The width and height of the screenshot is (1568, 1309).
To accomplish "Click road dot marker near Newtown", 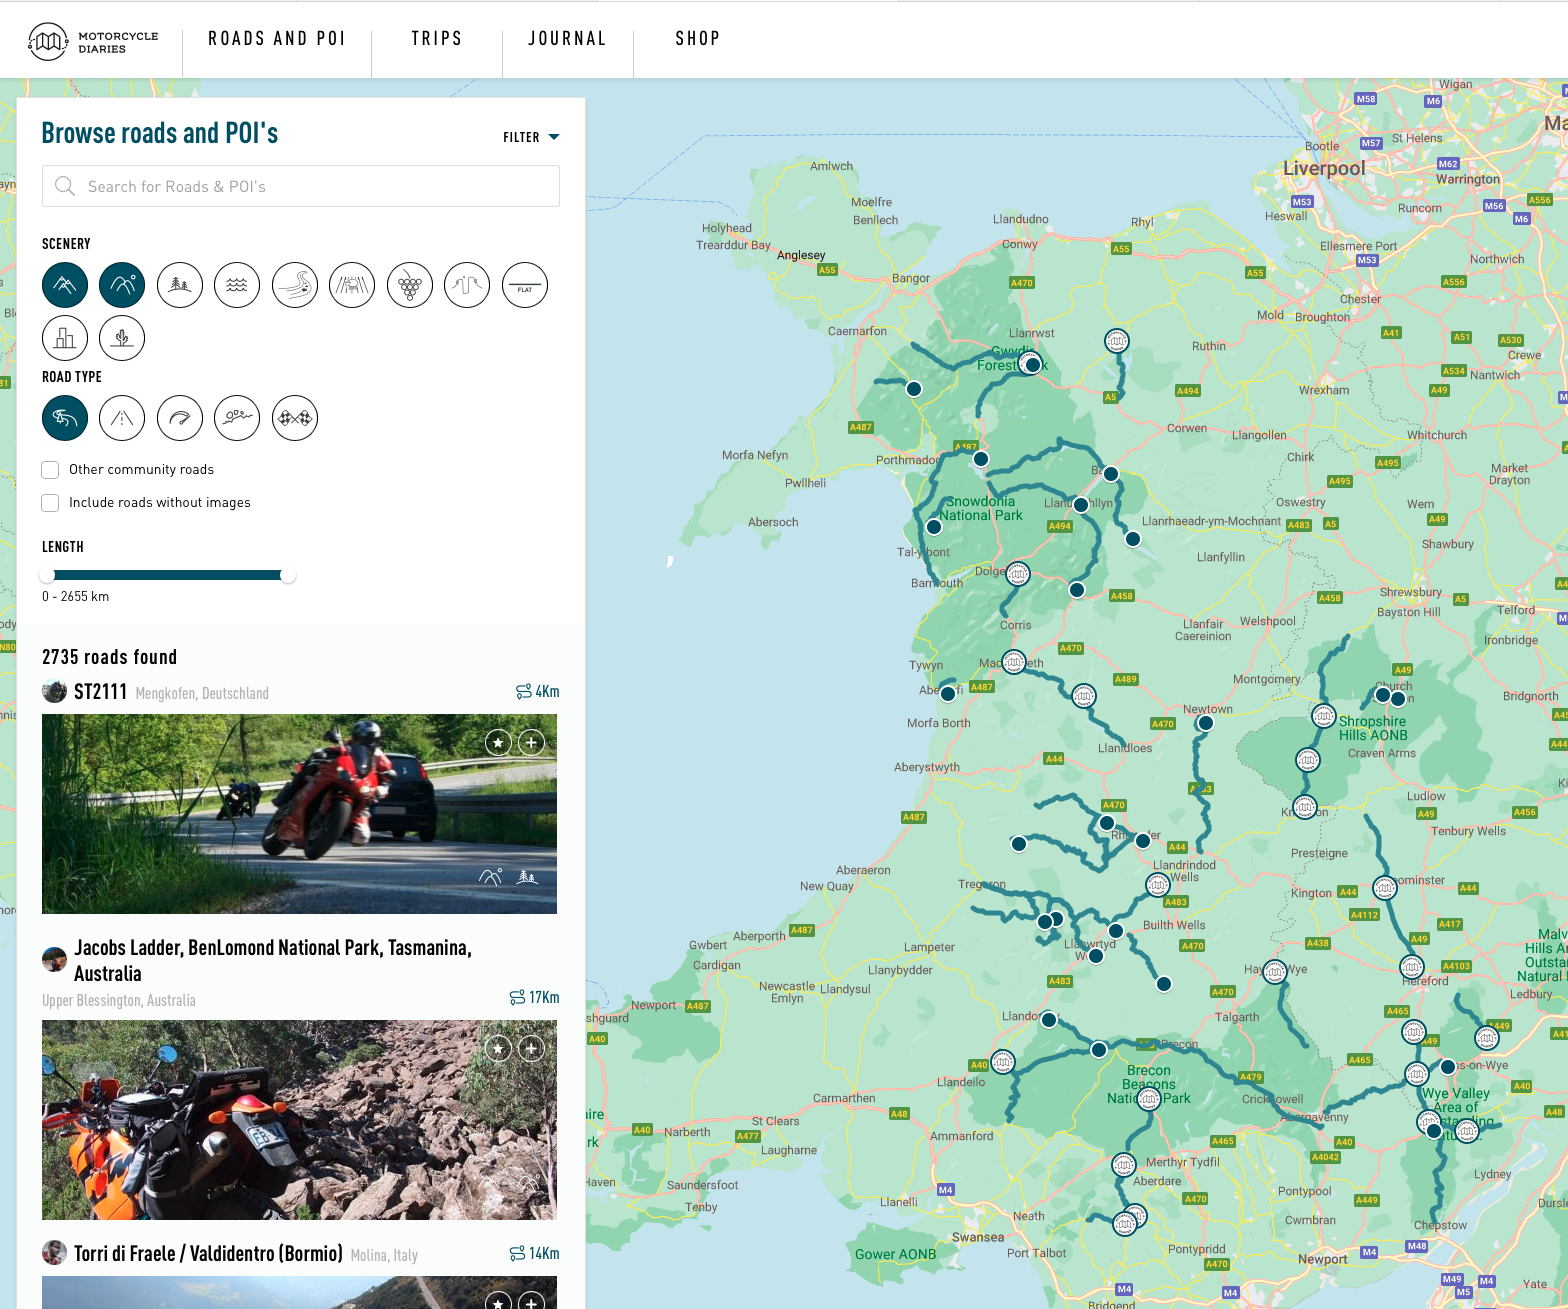I will [x=1206, y=723].
